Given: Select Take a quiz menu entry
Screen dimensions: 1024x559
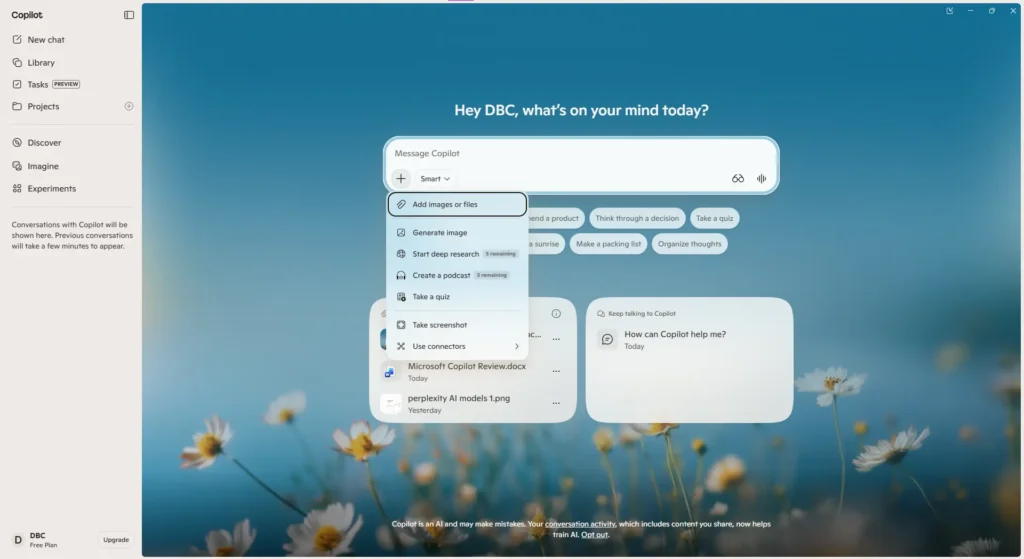Looking at the screenshot, I should point(457,296).
